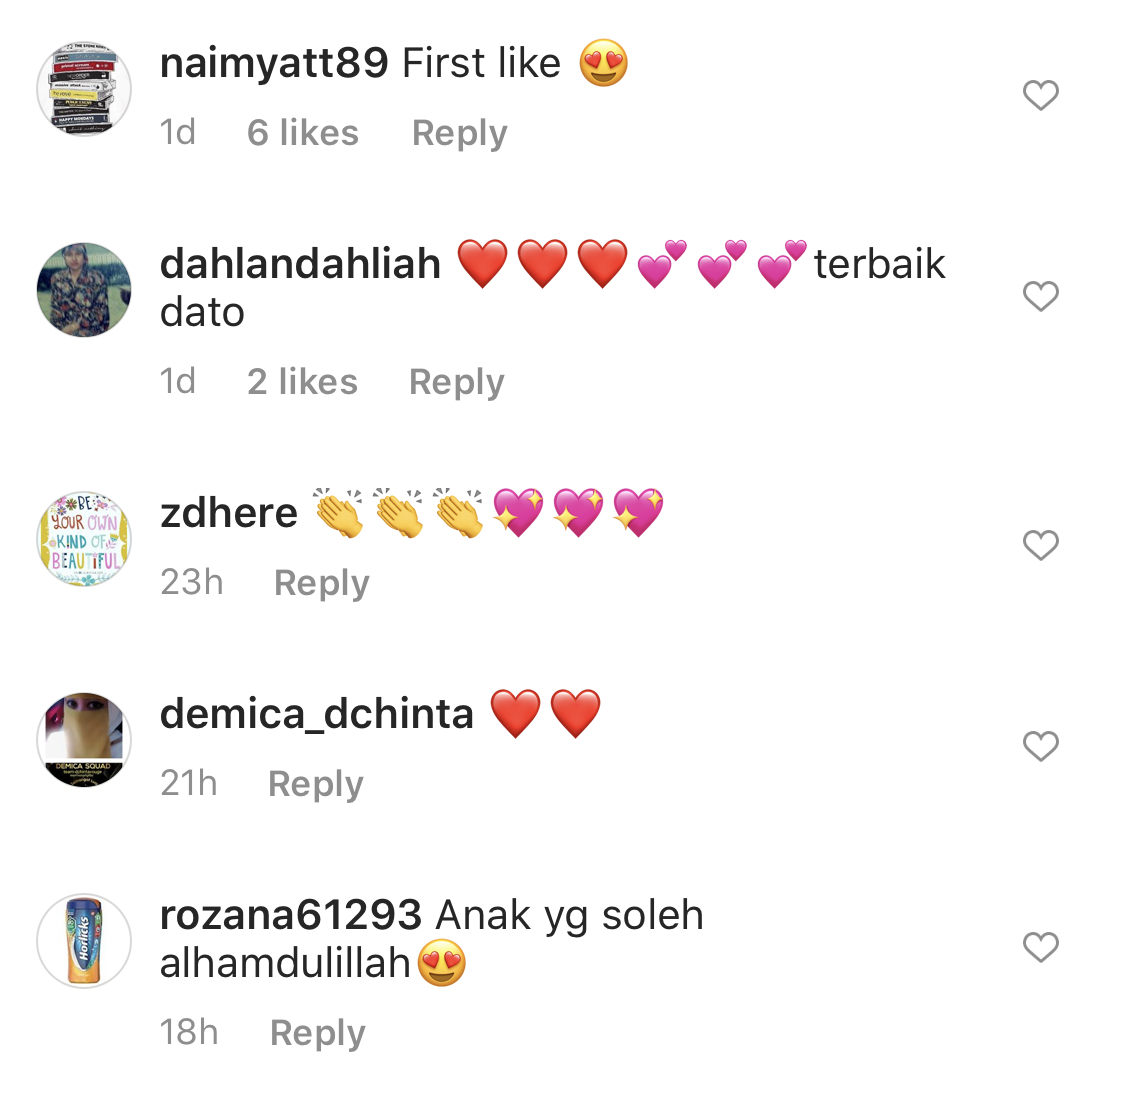This screenshot has height=1102, width=1125.
Task: View the 6 likes on naimyatt89's comment
Action: tap(303, 133)
